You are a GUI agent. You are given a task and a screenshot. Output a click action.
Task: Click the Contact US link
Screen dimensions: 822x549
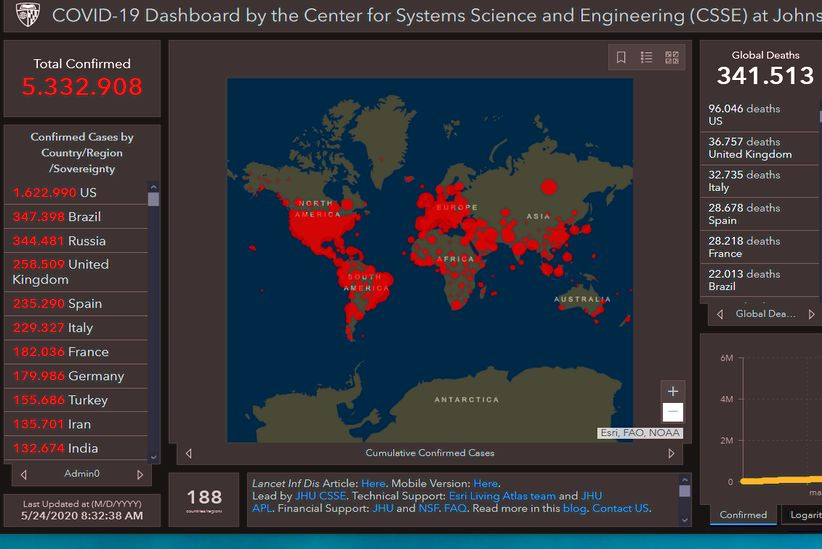pyautogui.click(x=620, y=508)
